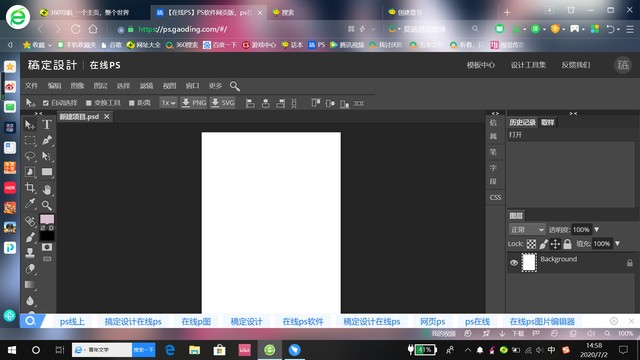The image size is (640, 360).
Task: Open the 模板中心 link
Action: [481, 65]
